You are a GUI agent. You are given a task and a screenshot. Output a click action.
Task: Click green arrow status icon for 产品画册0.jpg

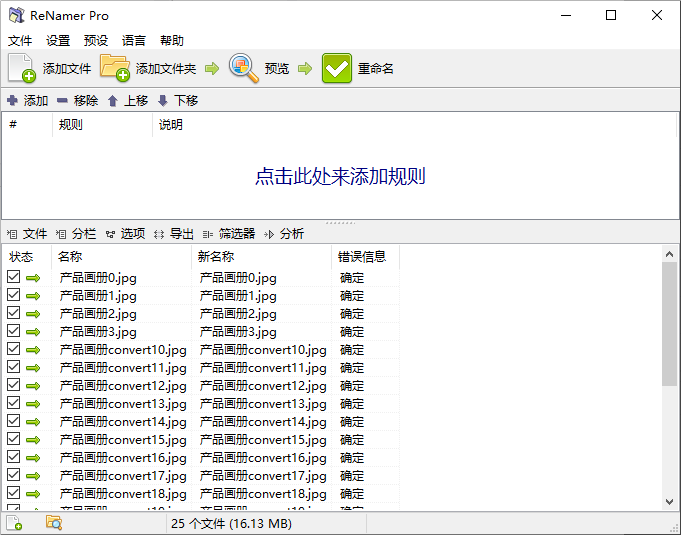click(x=33, y=278)
